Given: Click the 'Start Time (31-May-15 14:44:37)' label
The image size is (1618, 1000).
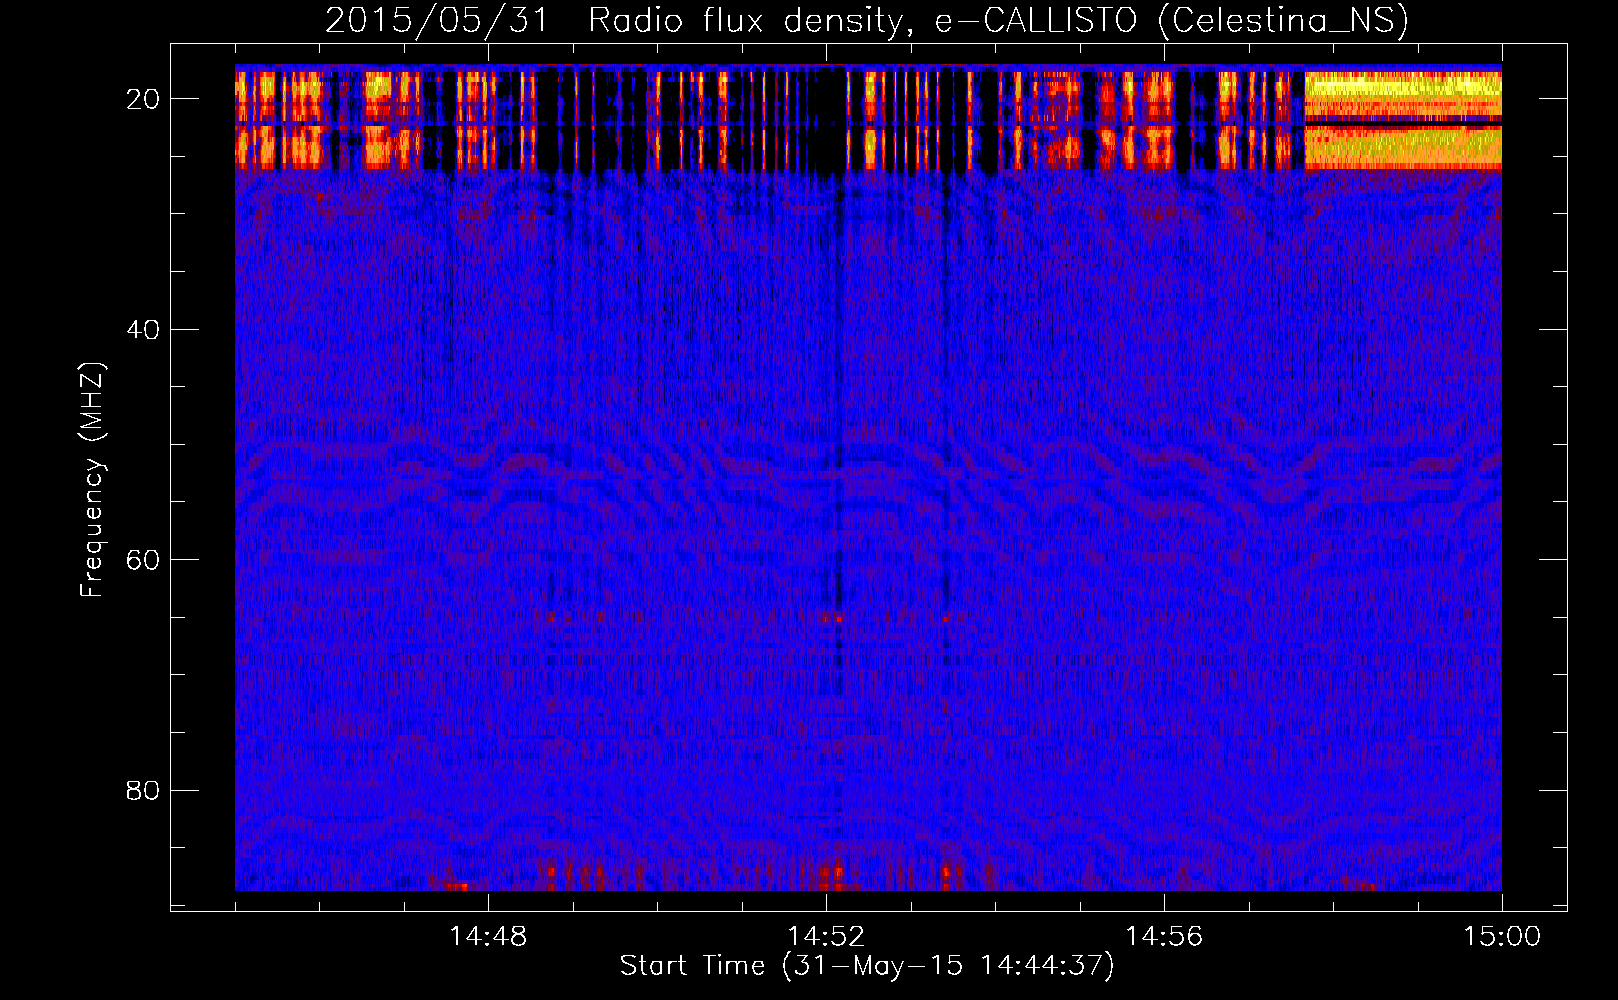Looking at the screenshot, I should click(867, 966).
